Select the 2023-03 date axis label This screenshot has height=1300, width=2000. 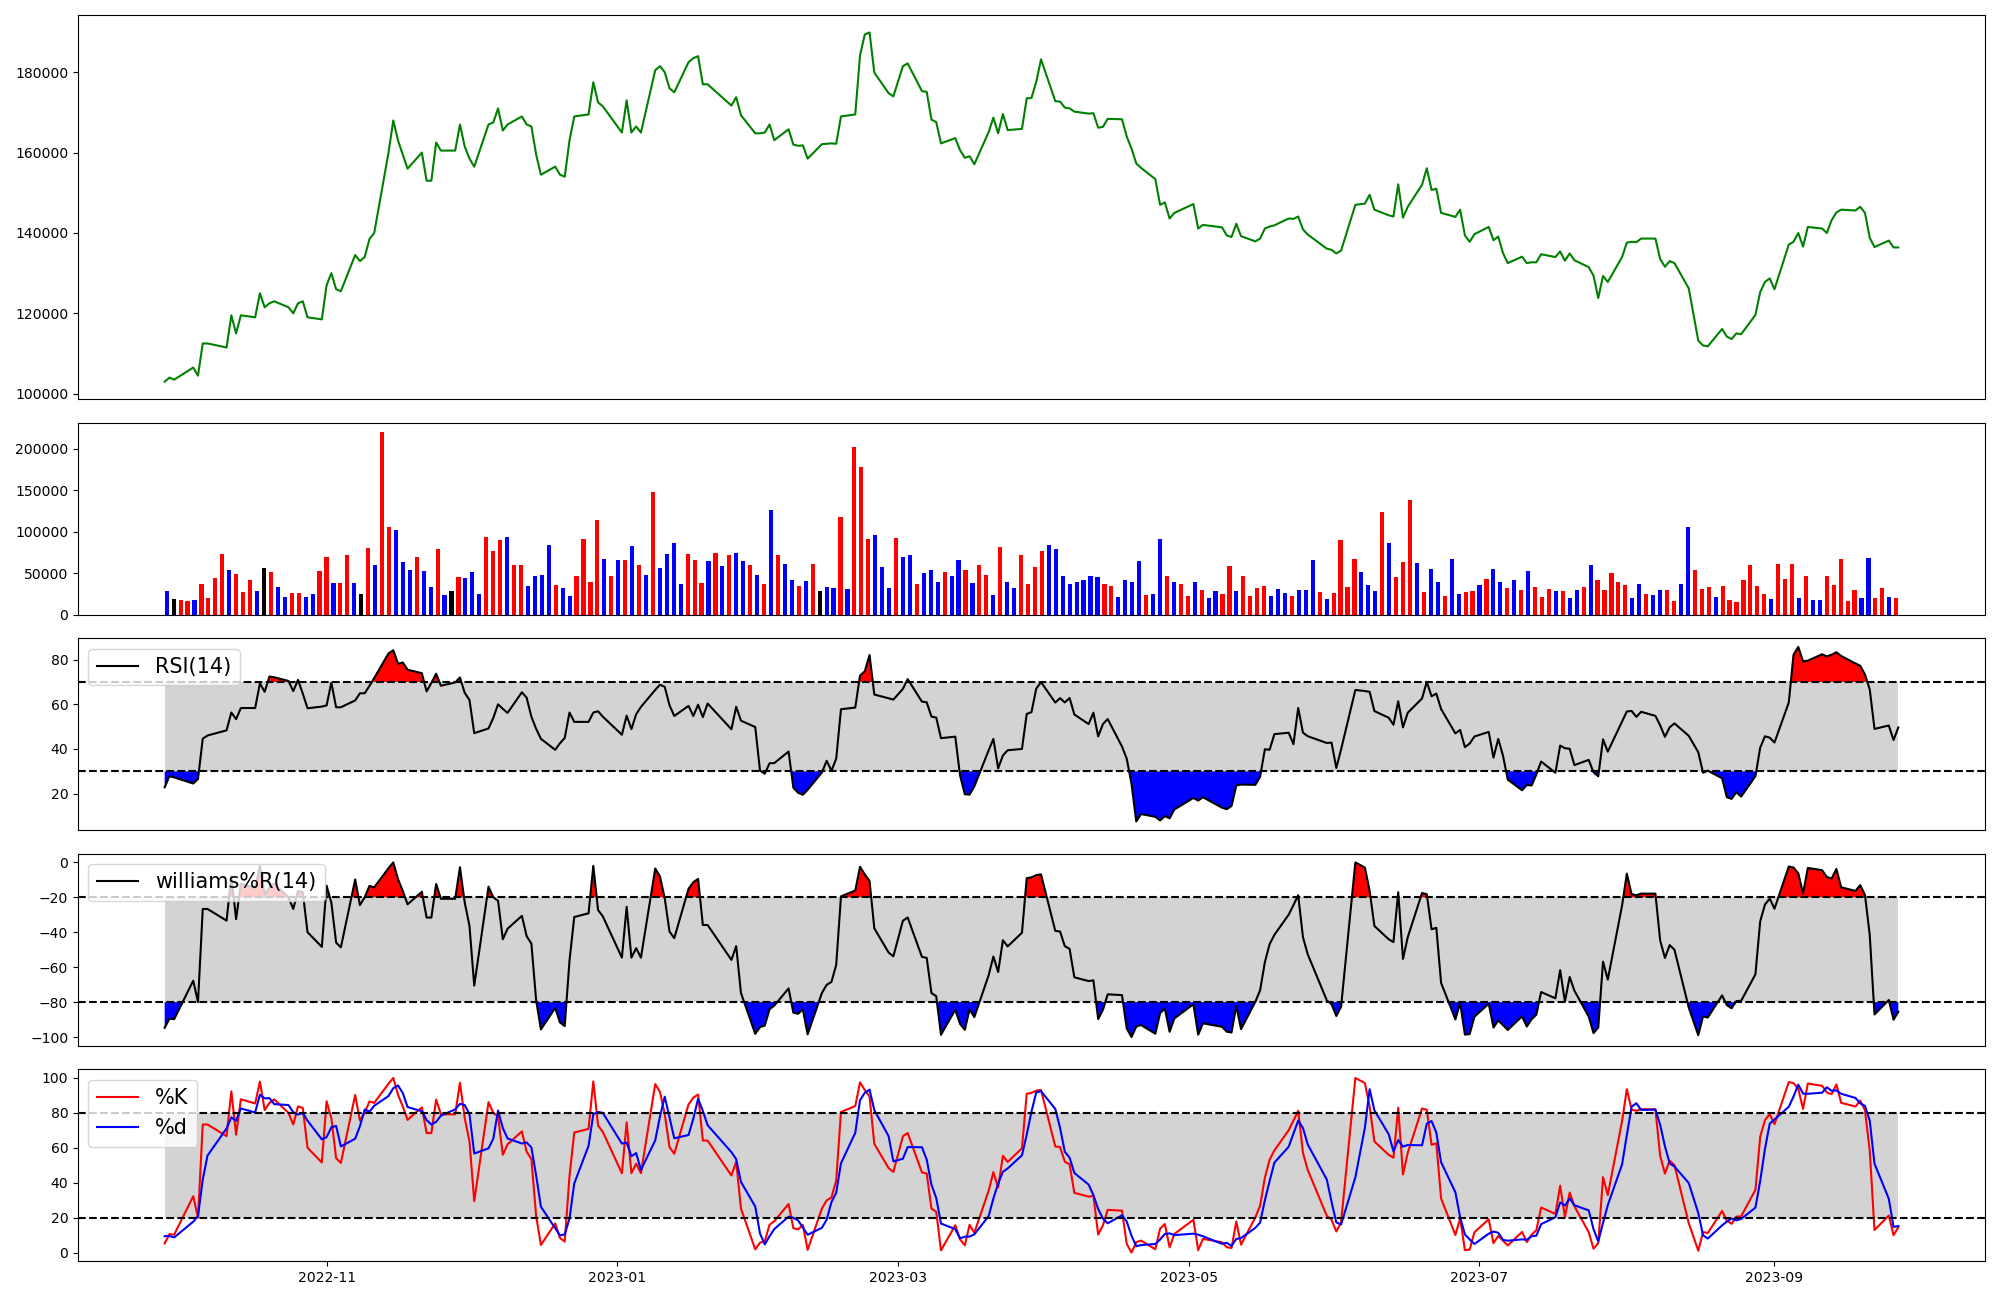click(898, 1277)
